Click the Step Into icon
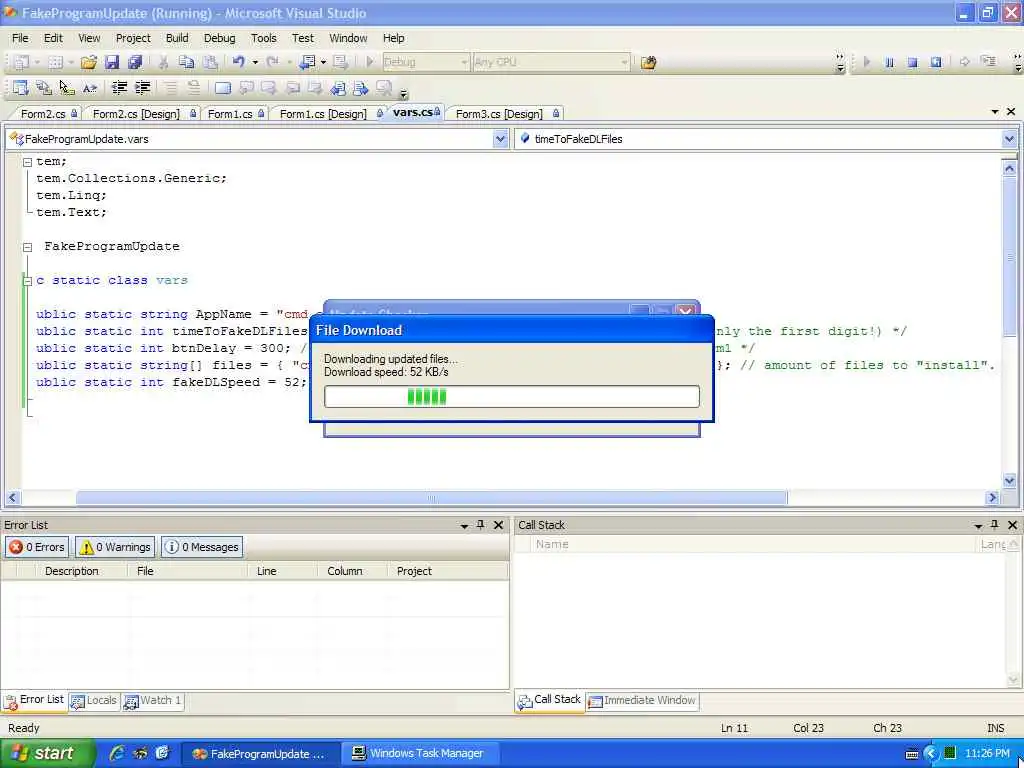Image resolution: width=1024 pixels, height=768 pixels. pos(989,62)
